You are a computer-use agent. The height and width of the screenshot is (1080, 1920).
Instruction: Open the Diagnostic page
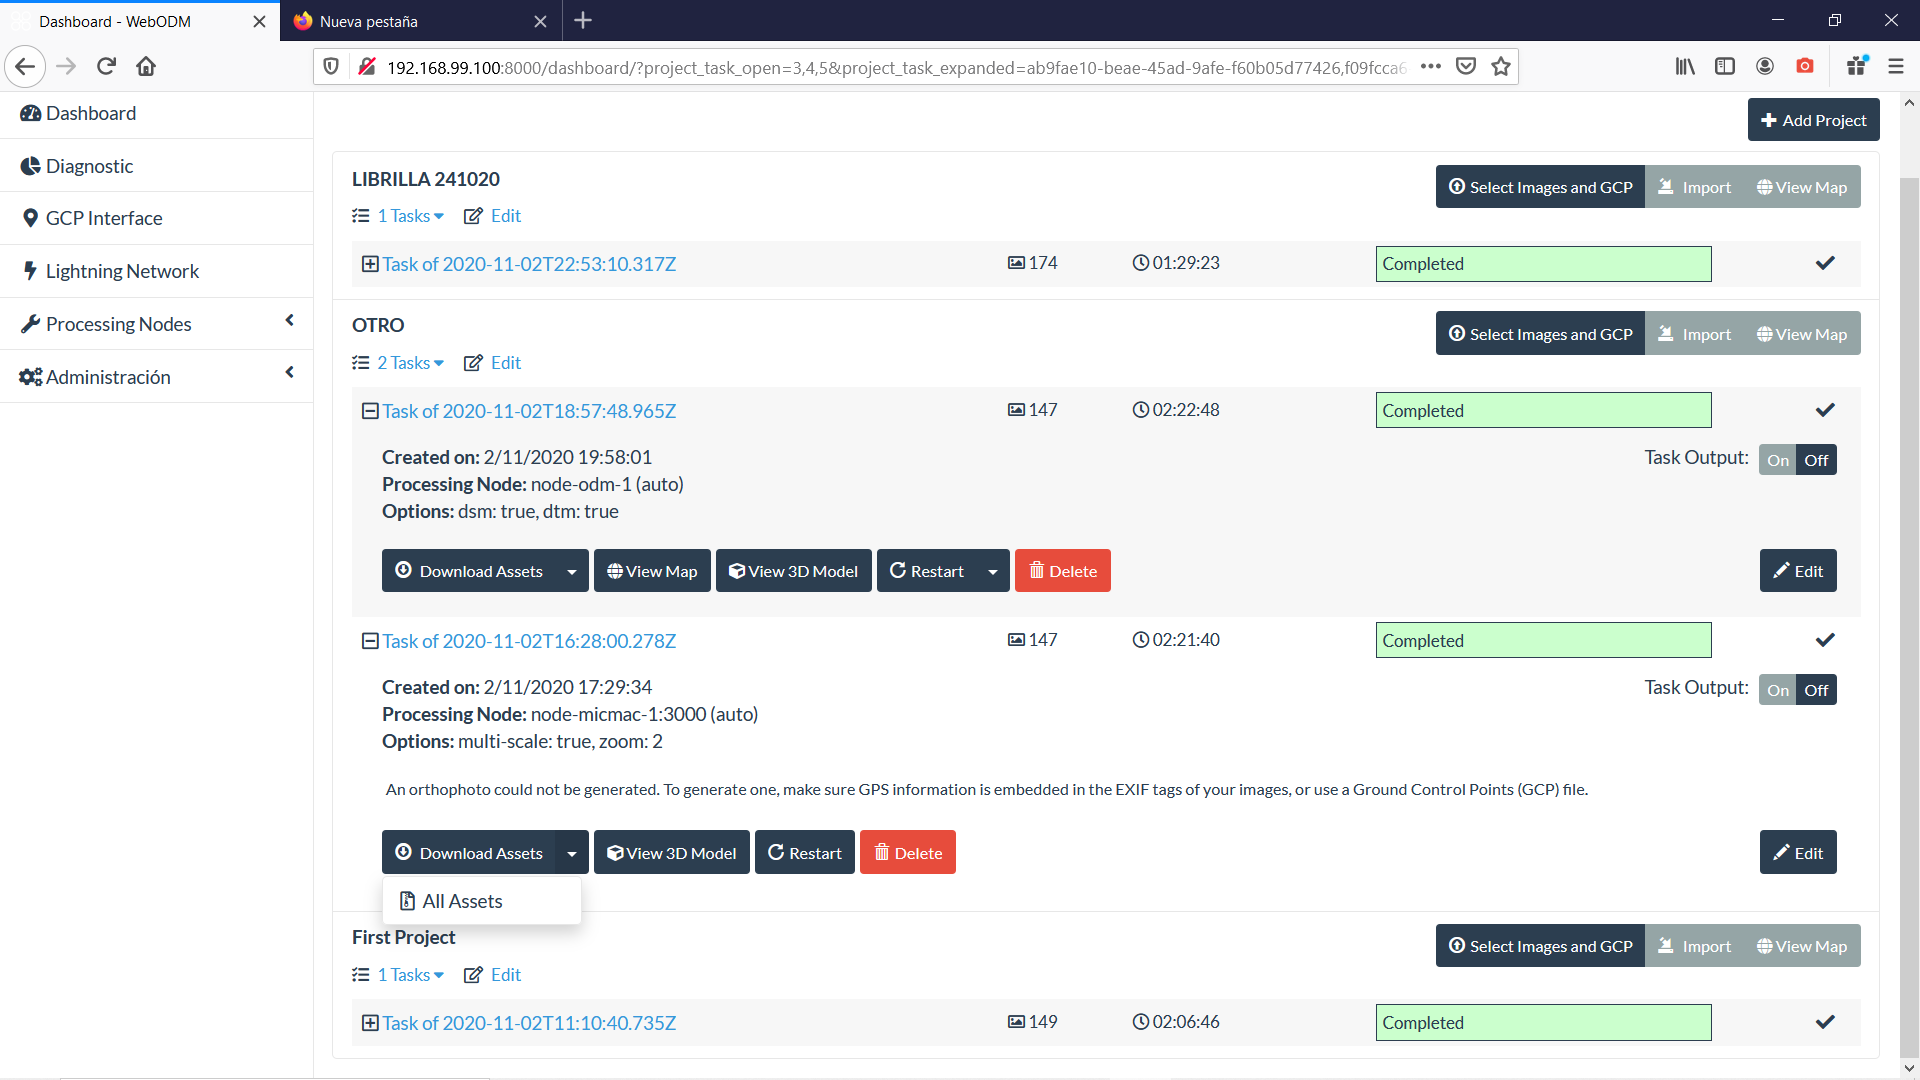tap(89, 166)
